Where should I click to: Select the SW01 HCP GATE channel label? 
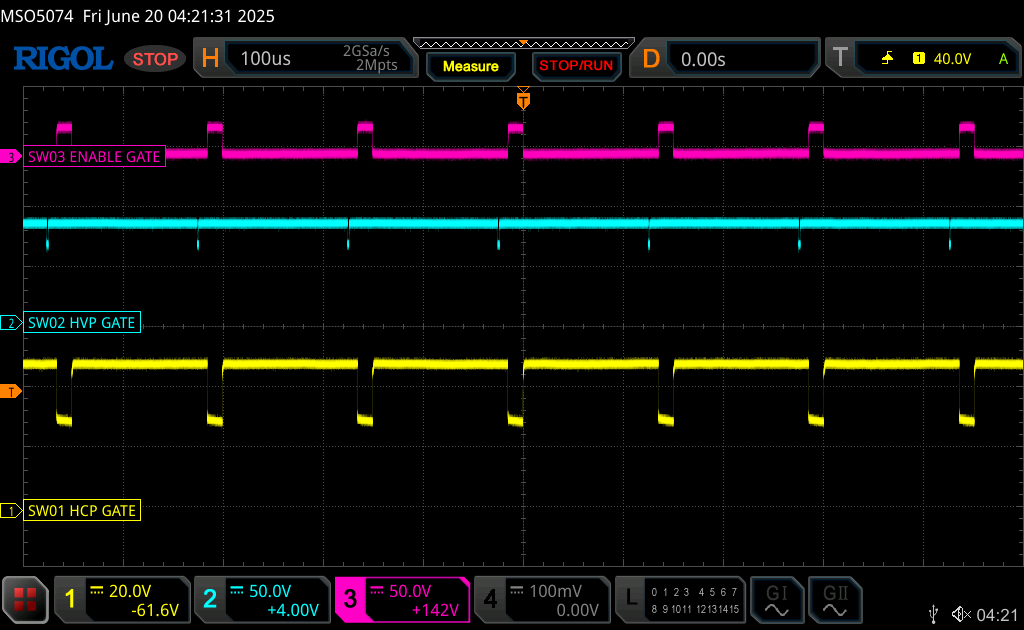click(x=82, y=511)
